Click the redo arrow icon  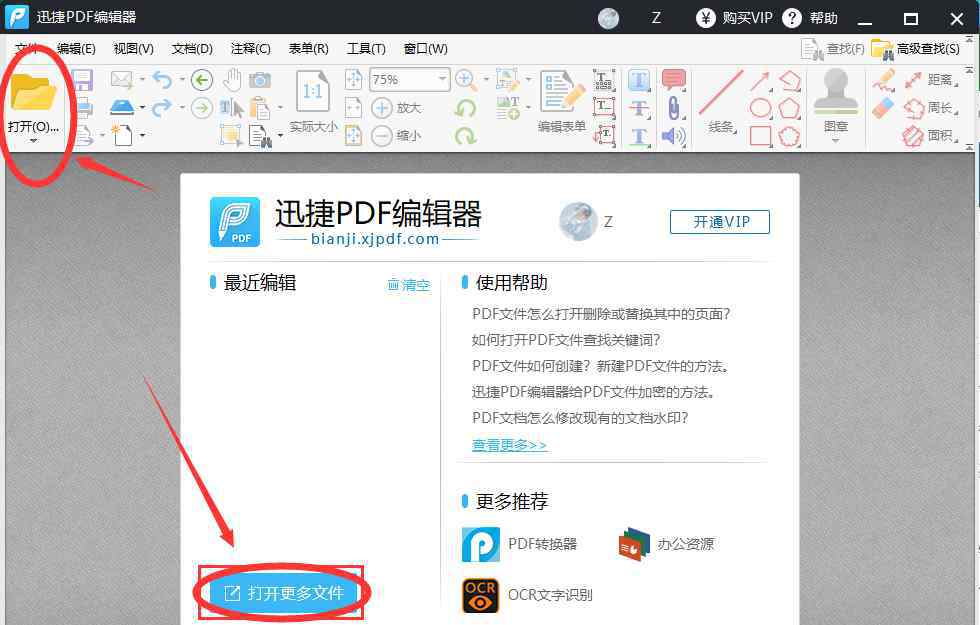click(162, 108)
